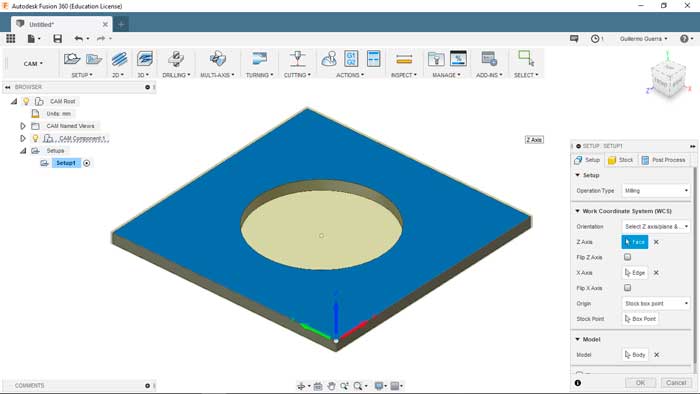Screen dimensions: 700x394
Task: Click the Setup Sheet icon in Actions
Action: [373, 59]
